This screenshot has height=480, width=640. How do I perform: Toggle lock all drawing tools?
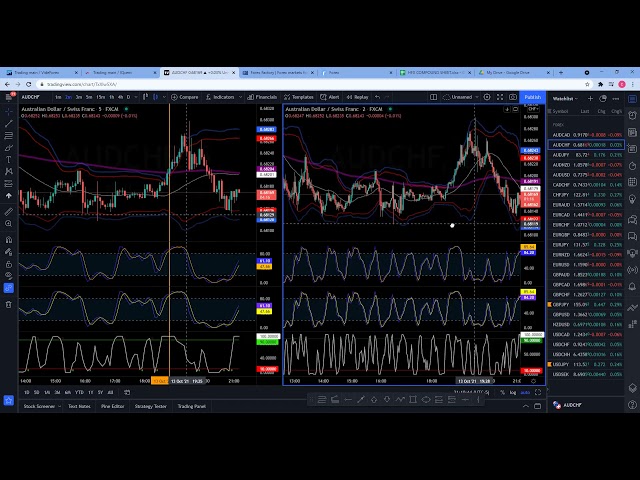tap(9, 264)
